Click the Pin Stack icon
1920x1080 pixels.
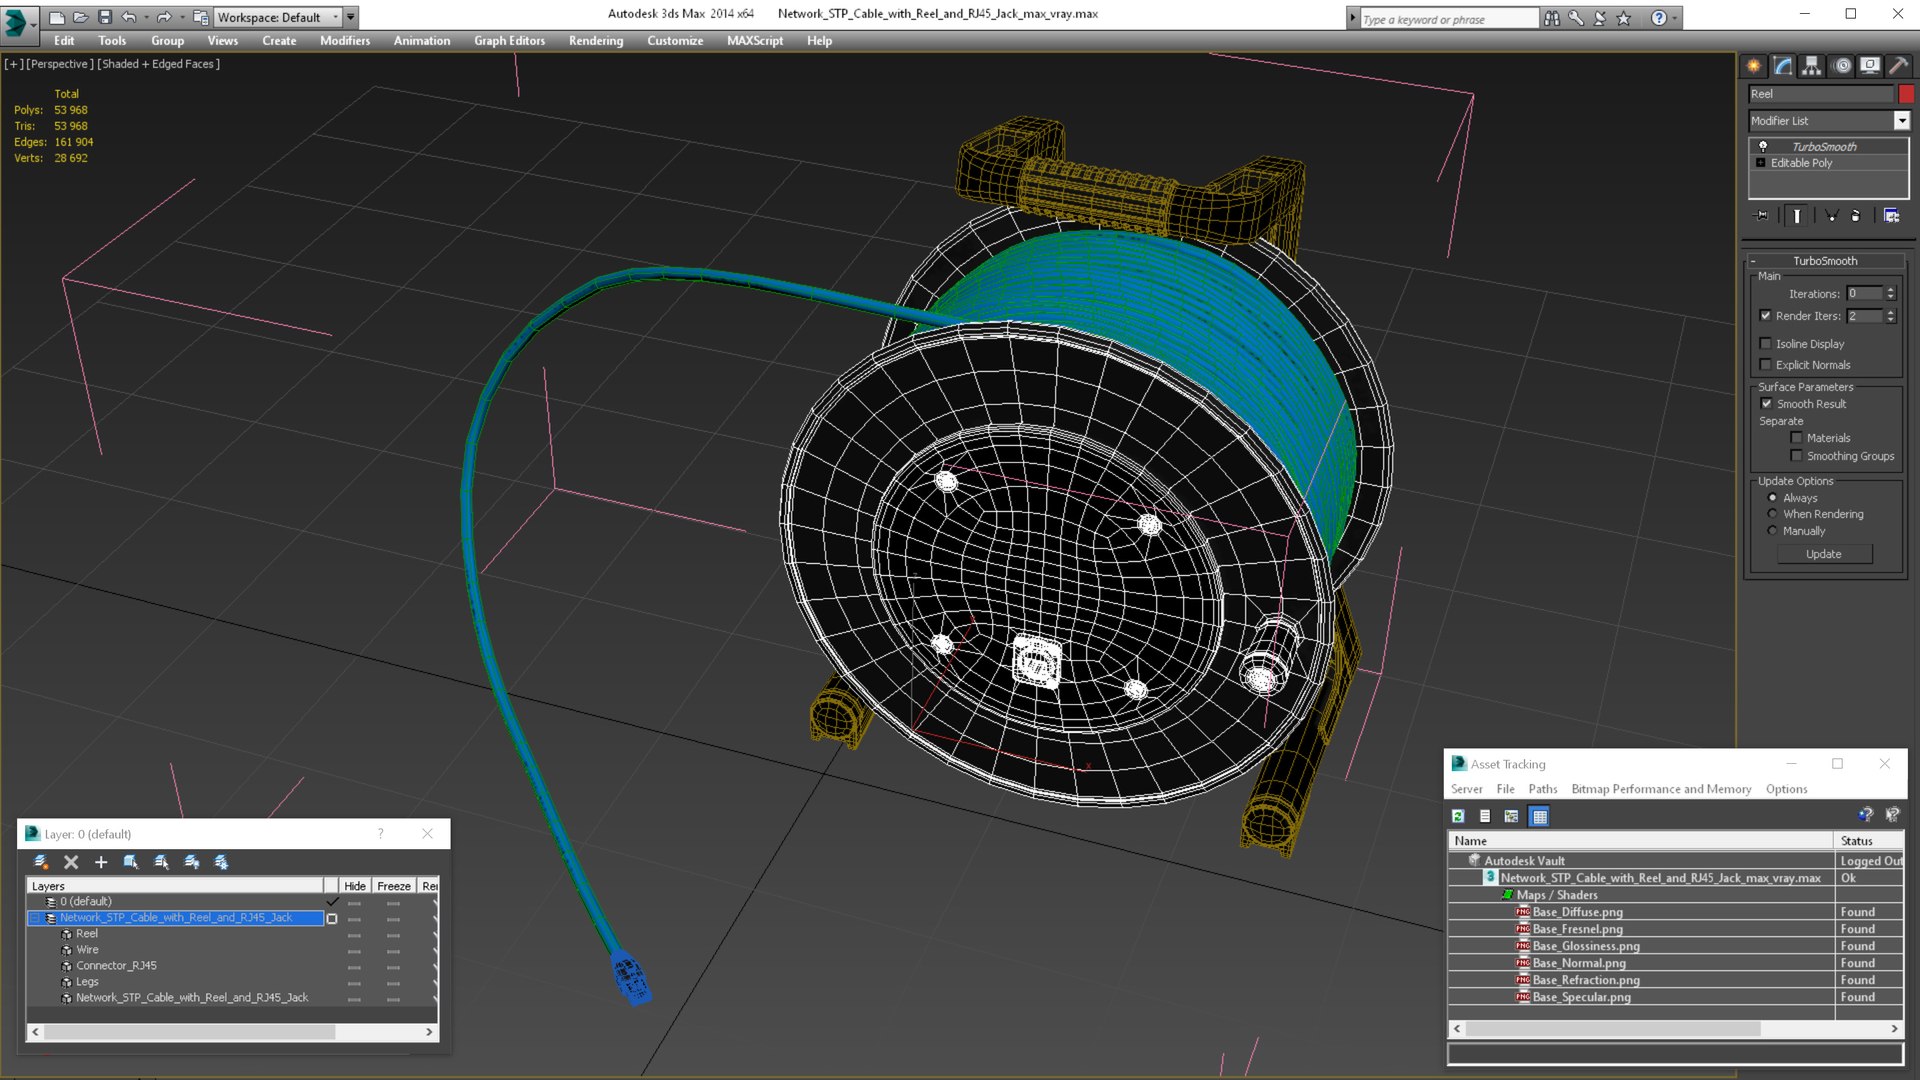1762,215
